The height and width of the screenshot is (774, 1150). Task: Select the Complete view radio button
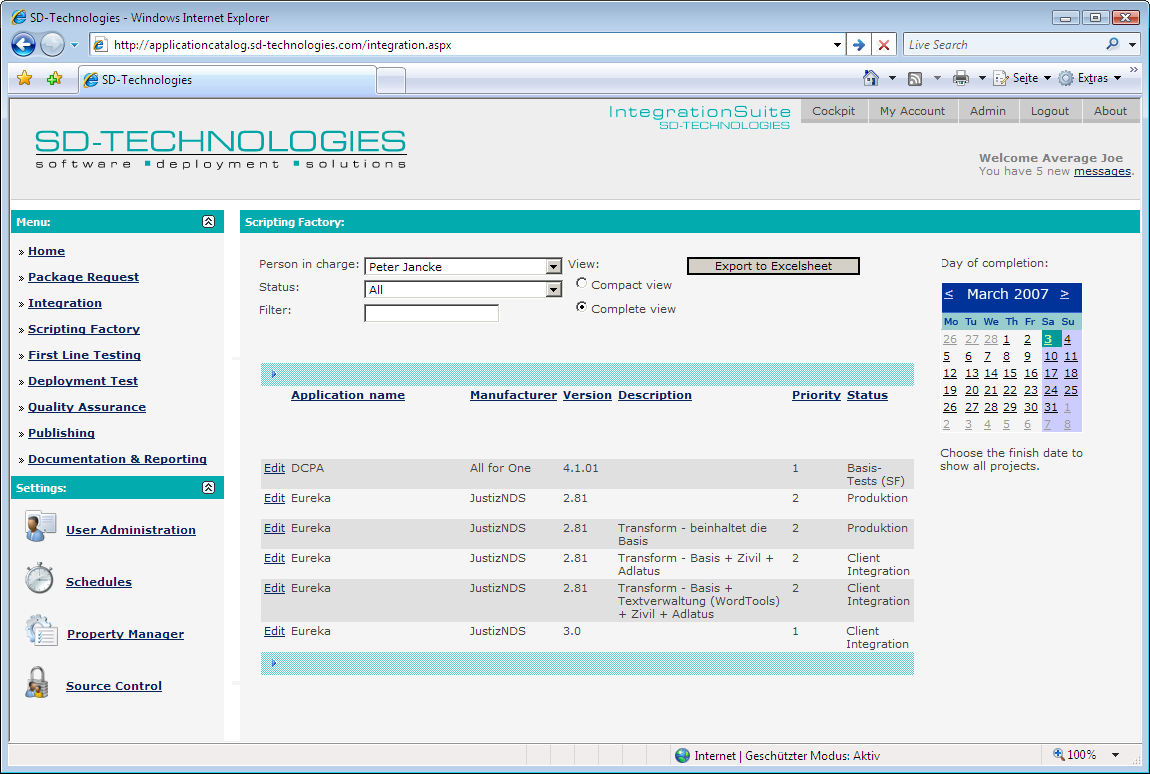[582, 307]
